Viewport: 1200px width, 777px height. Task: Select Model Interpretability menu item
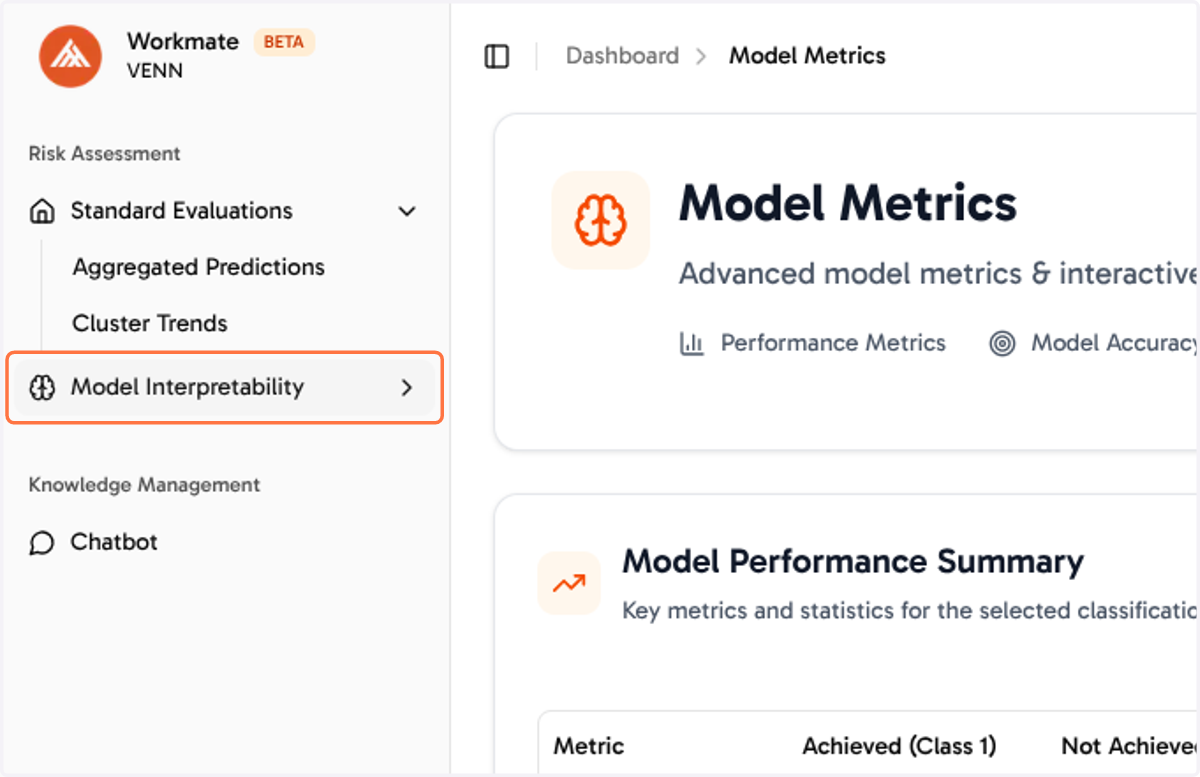pyautogui.click(x=225, y=388)
